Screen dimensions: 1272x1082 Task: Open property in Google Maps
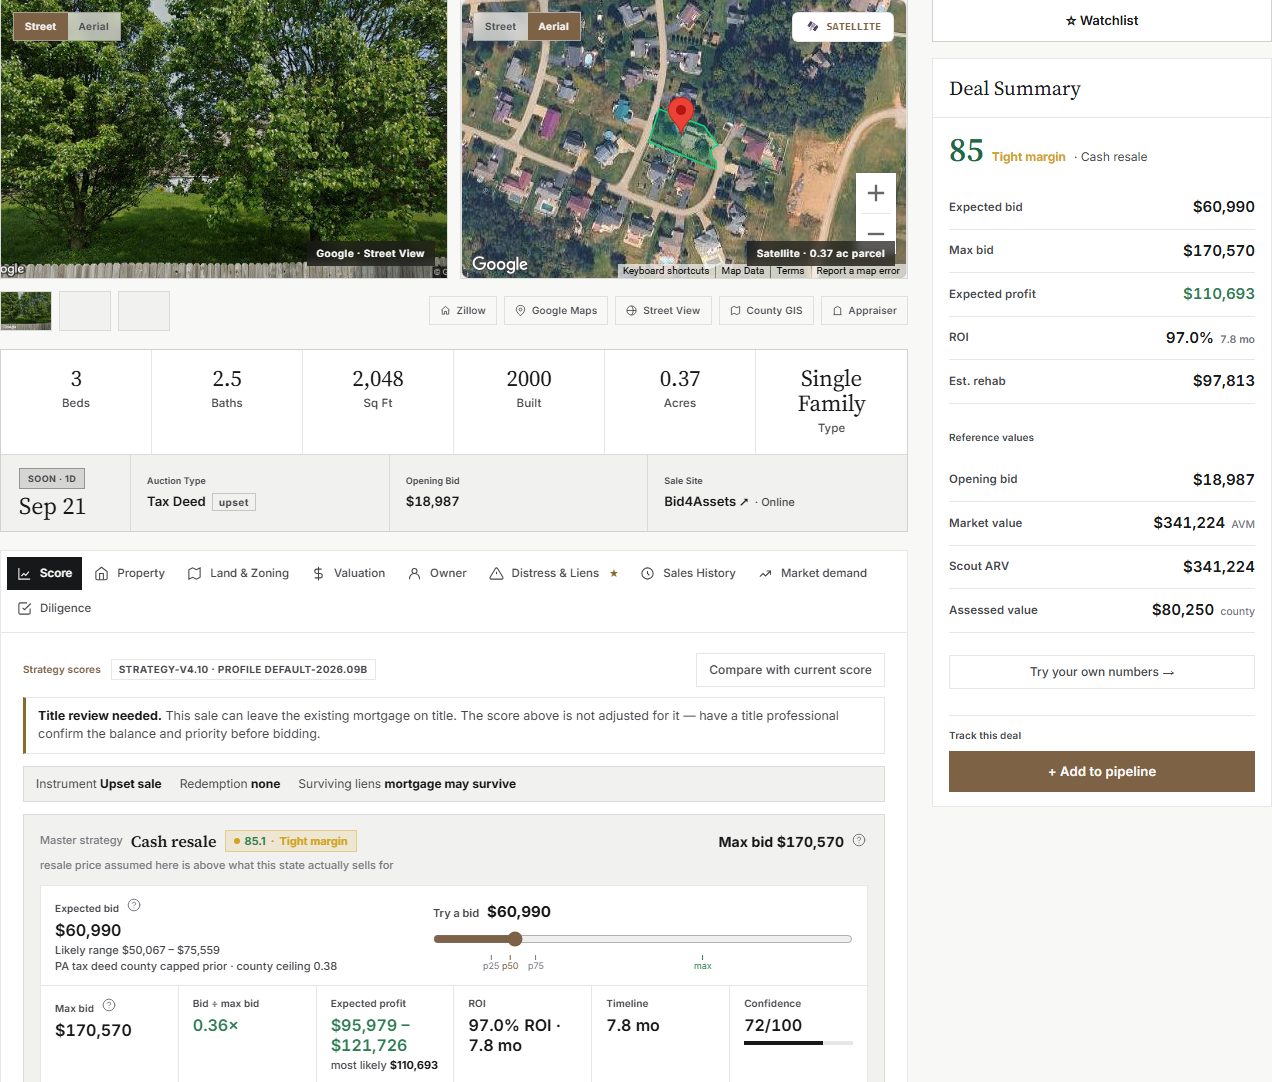(556, 310)
